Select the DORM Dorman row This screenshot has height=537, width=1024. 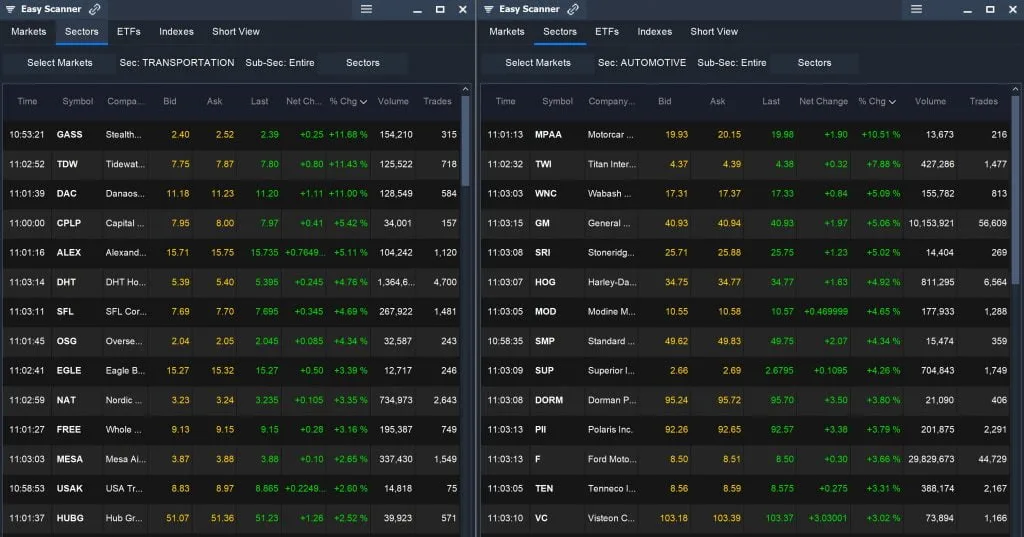(746, 400)
